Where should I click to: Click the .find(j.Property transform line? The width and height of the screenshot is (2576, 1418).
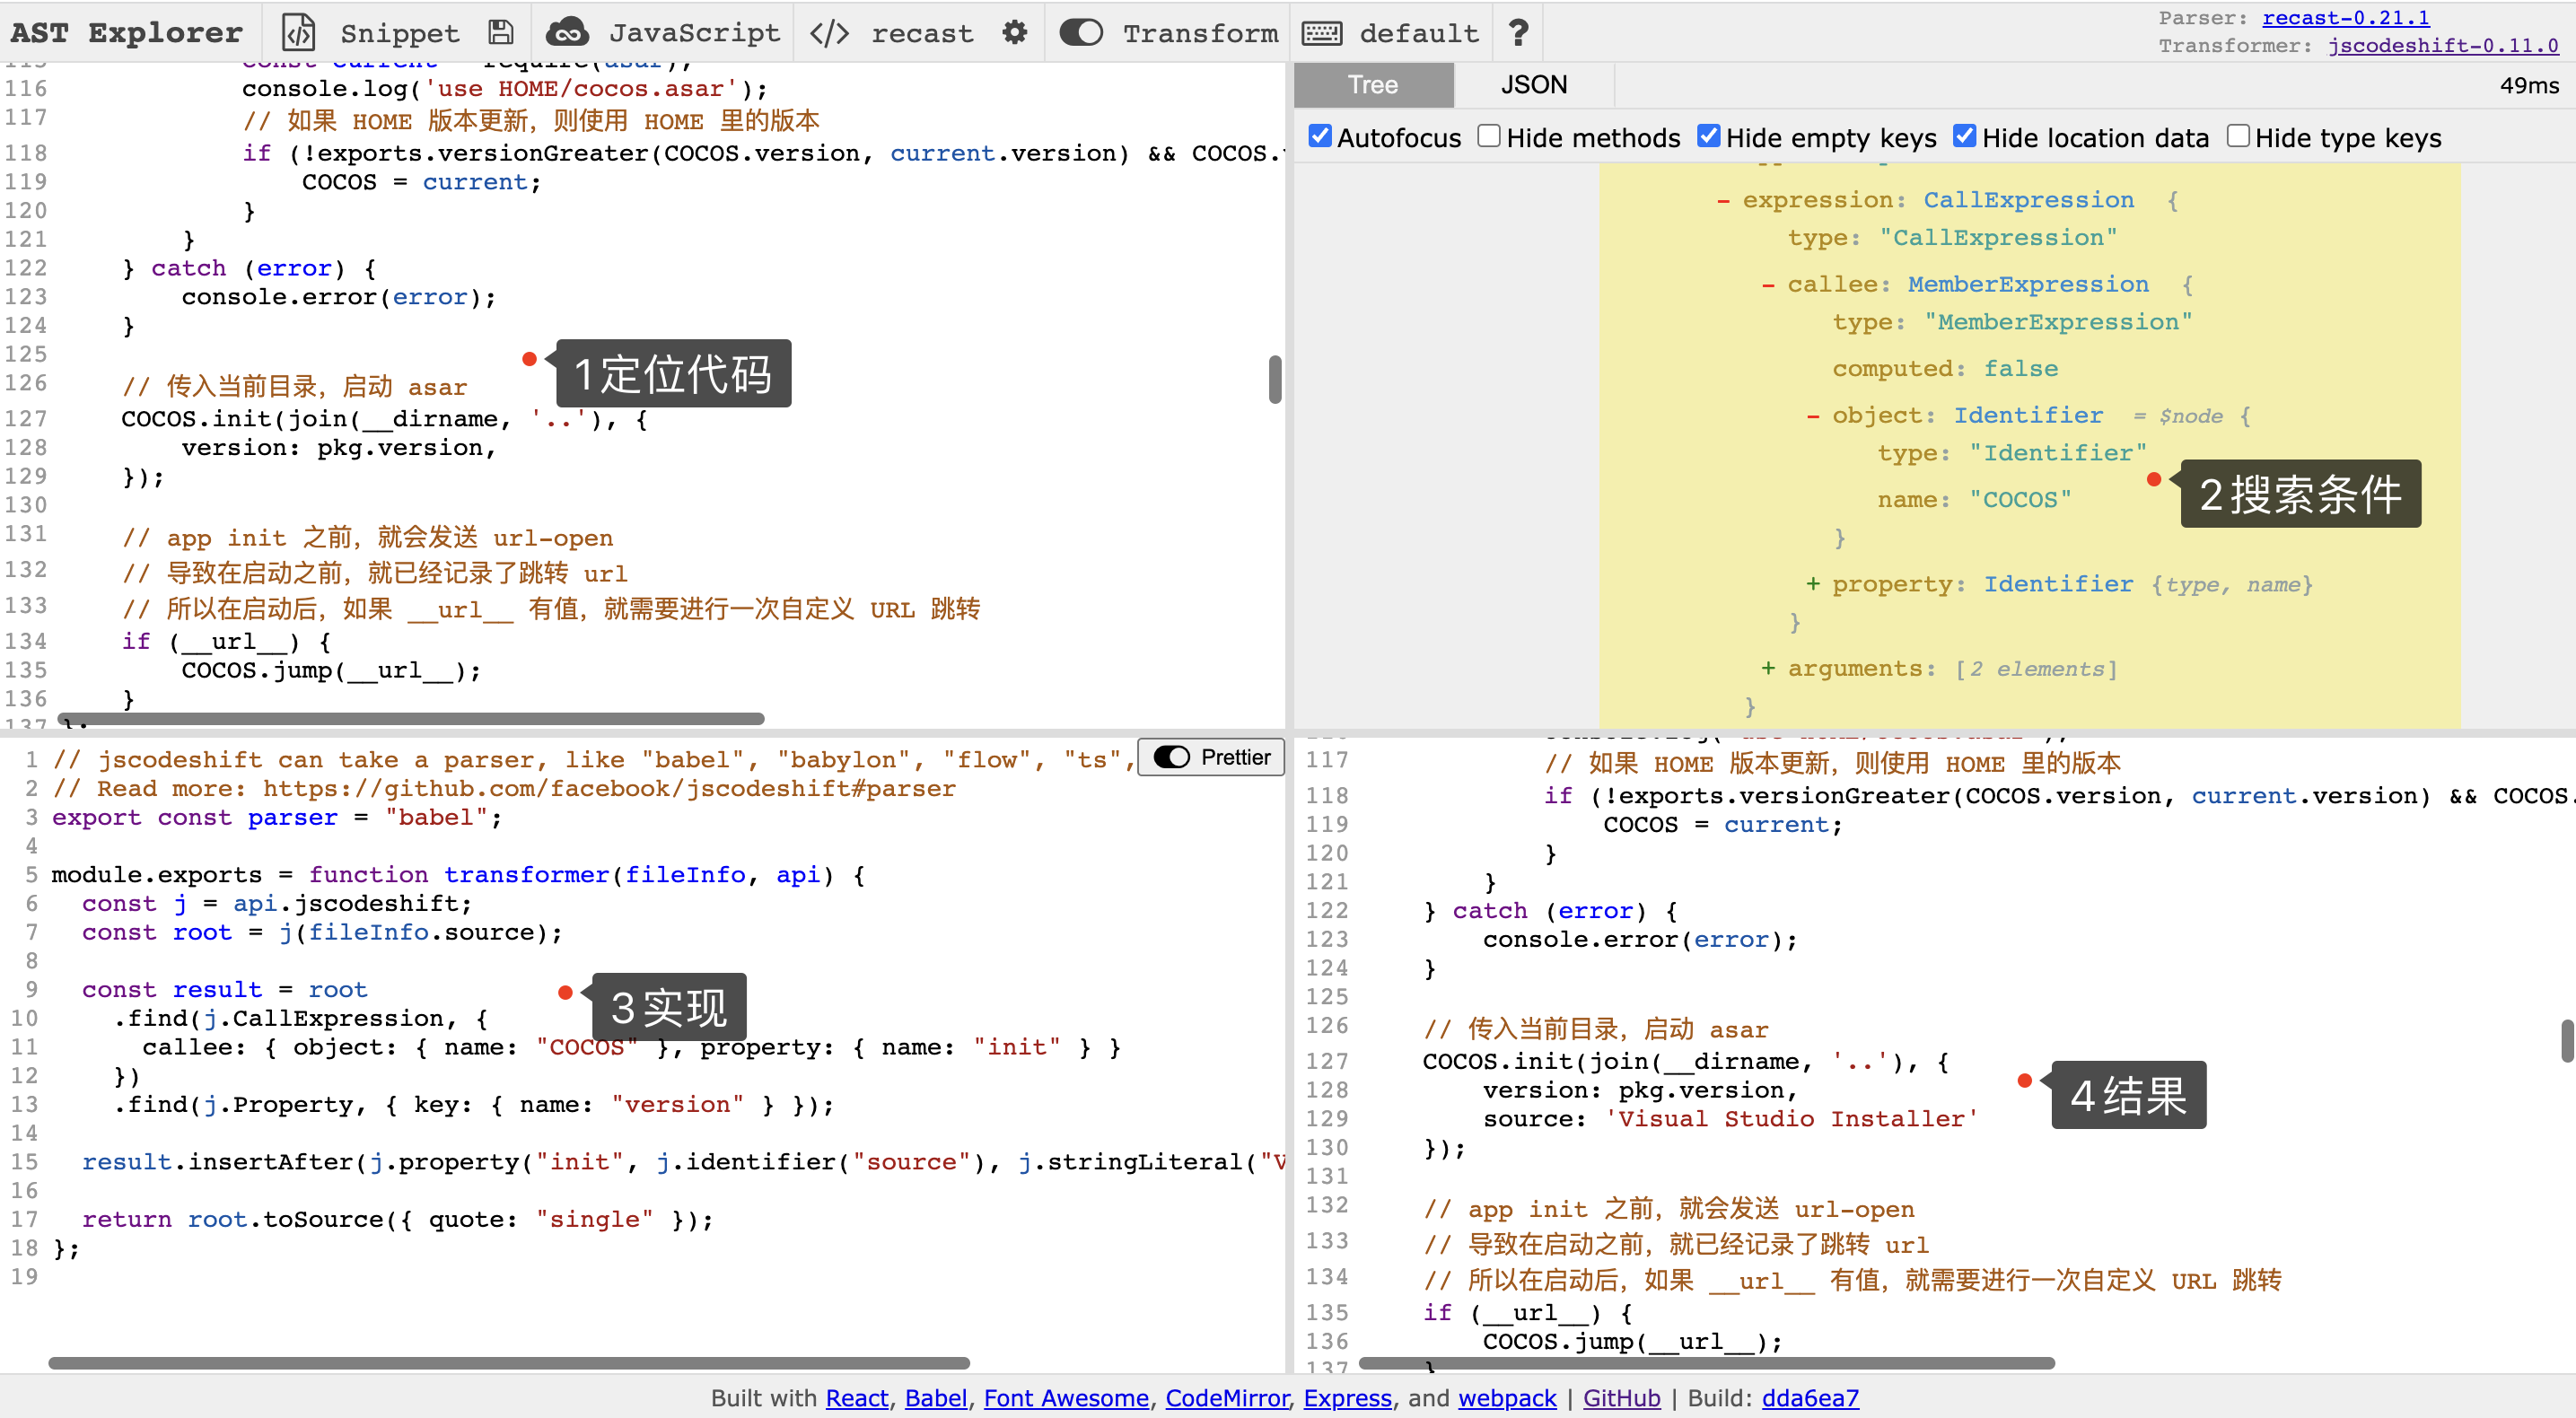[473, 1104]
